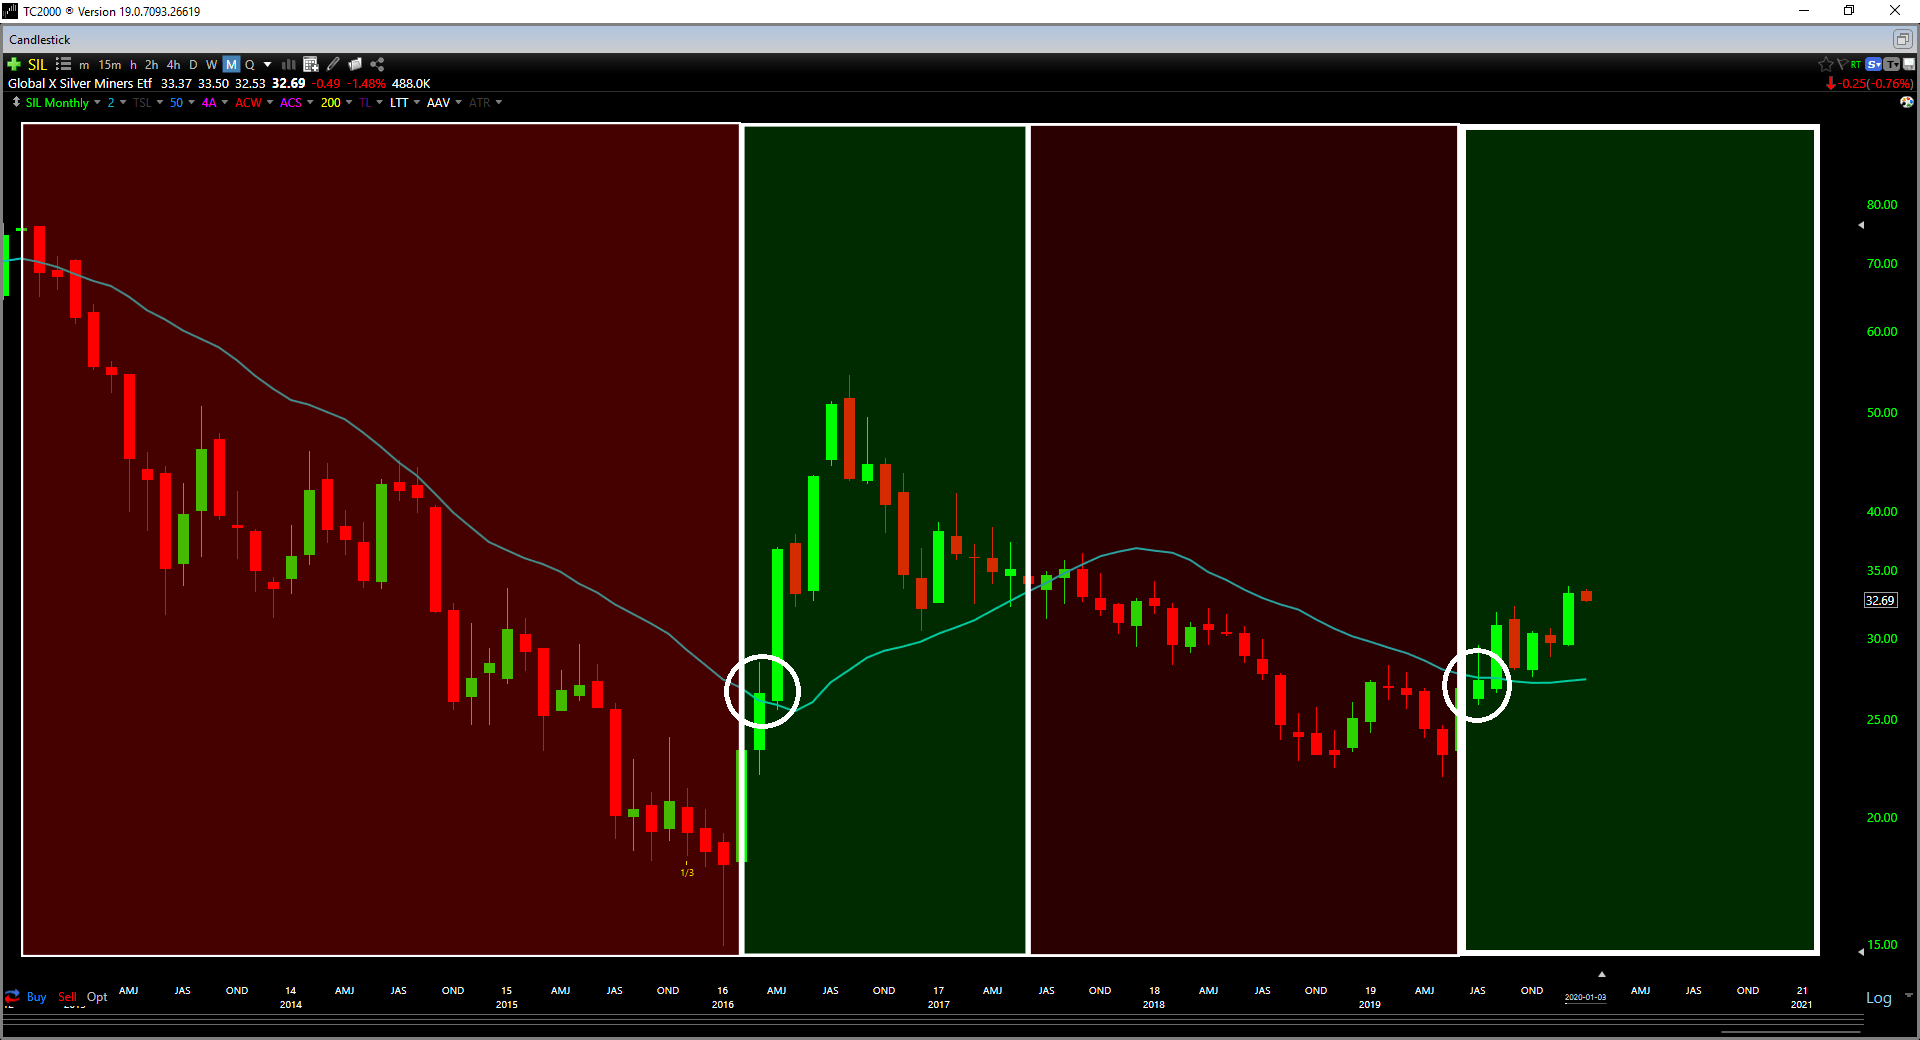Click the 2020-01-03 date marker
Screen dimensions: 1920x1040
coord(1585,997)
